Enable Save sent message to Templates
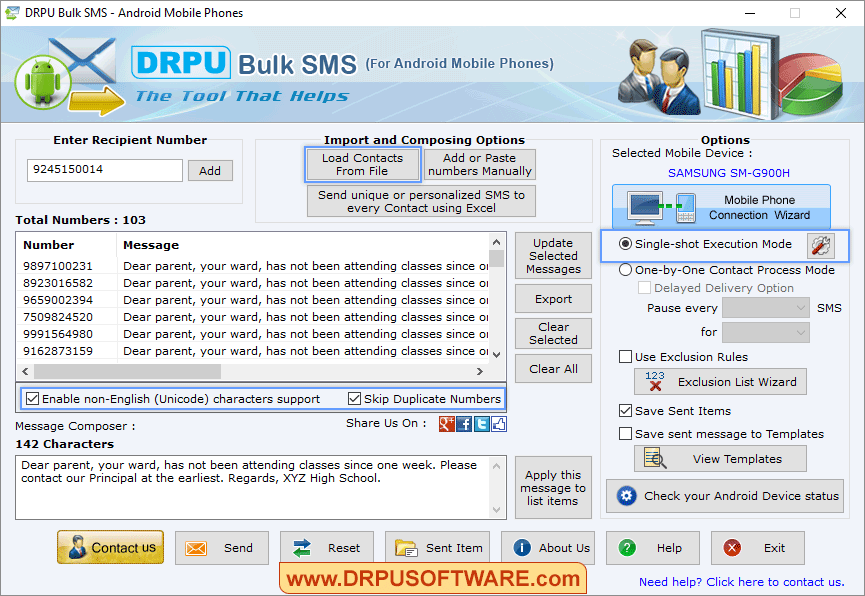This screenshot has height=596, width=865. click(x=625, y=434)
